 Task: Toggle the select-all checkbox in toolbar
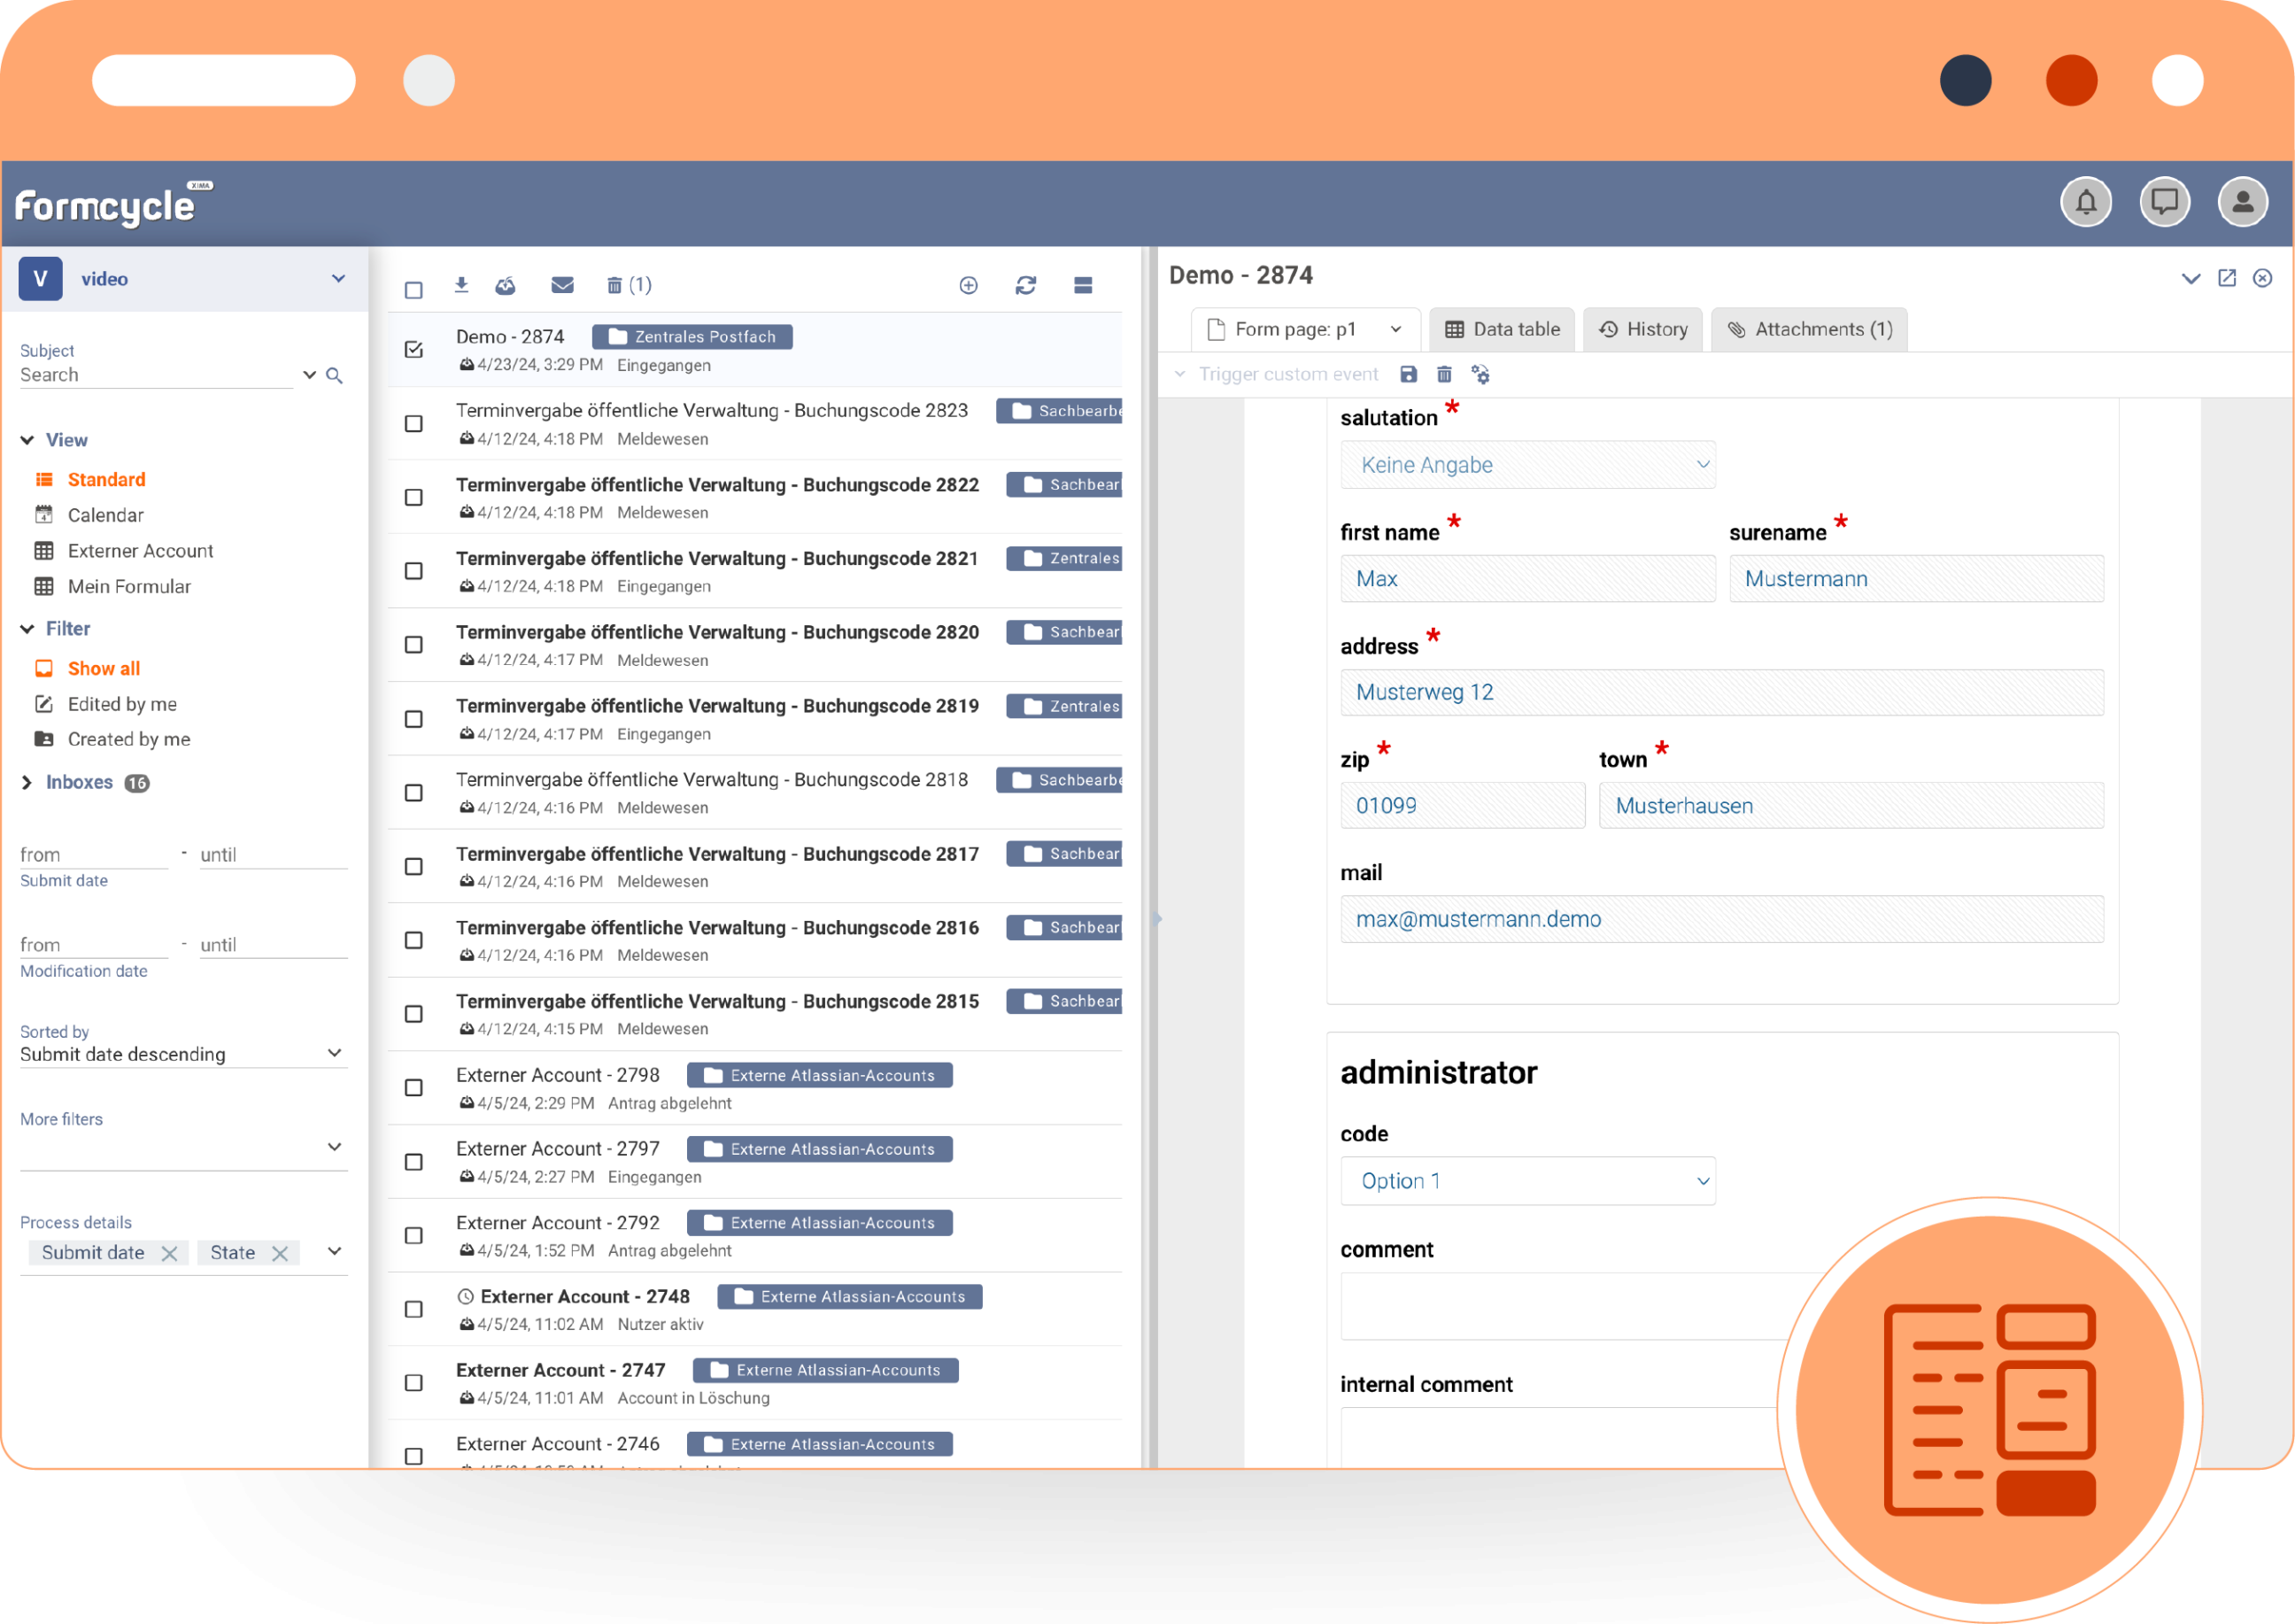point(414,289)
